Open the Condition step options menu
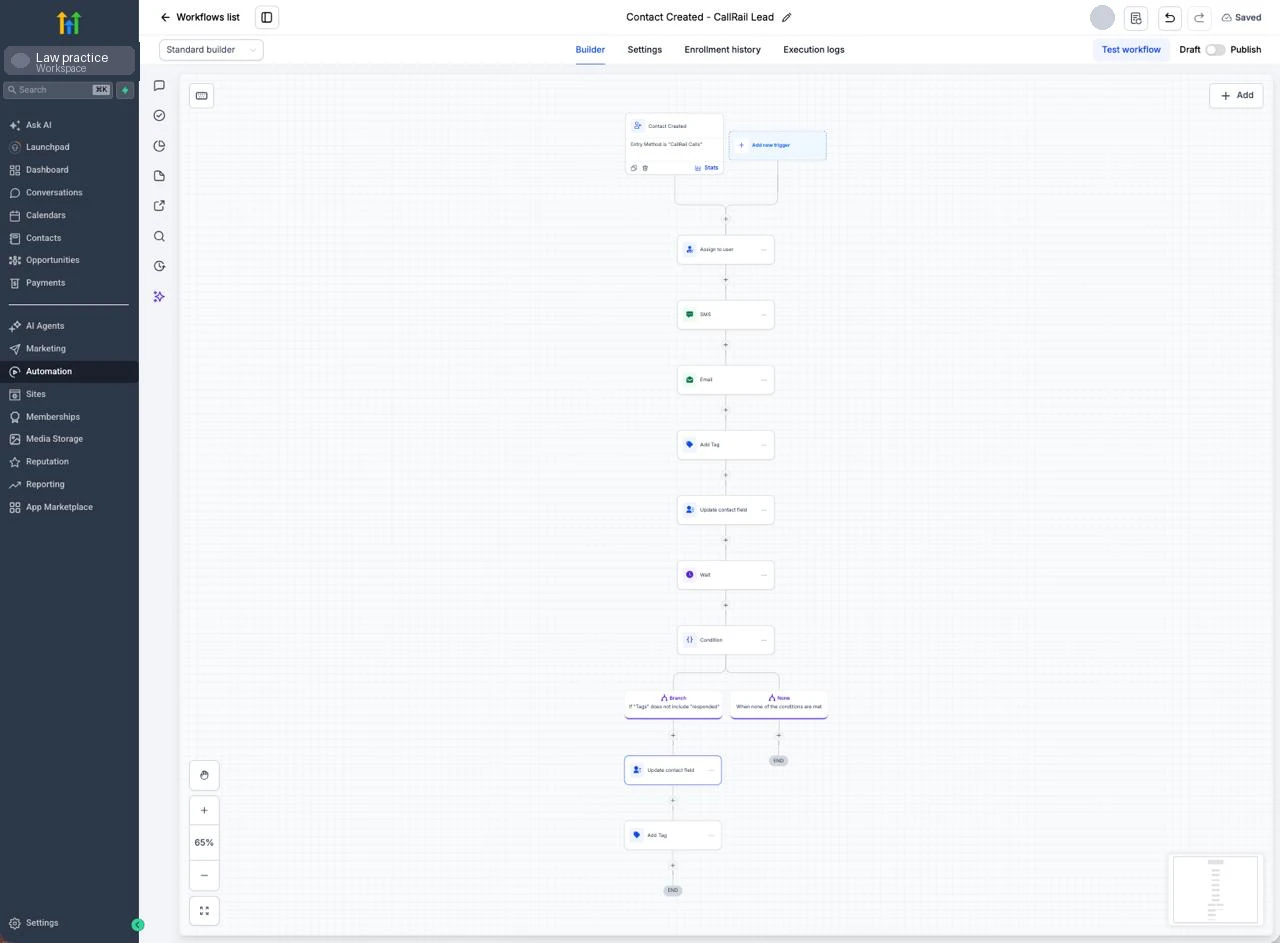Viewport: 1280px width, 943px height. click(764, 640)
